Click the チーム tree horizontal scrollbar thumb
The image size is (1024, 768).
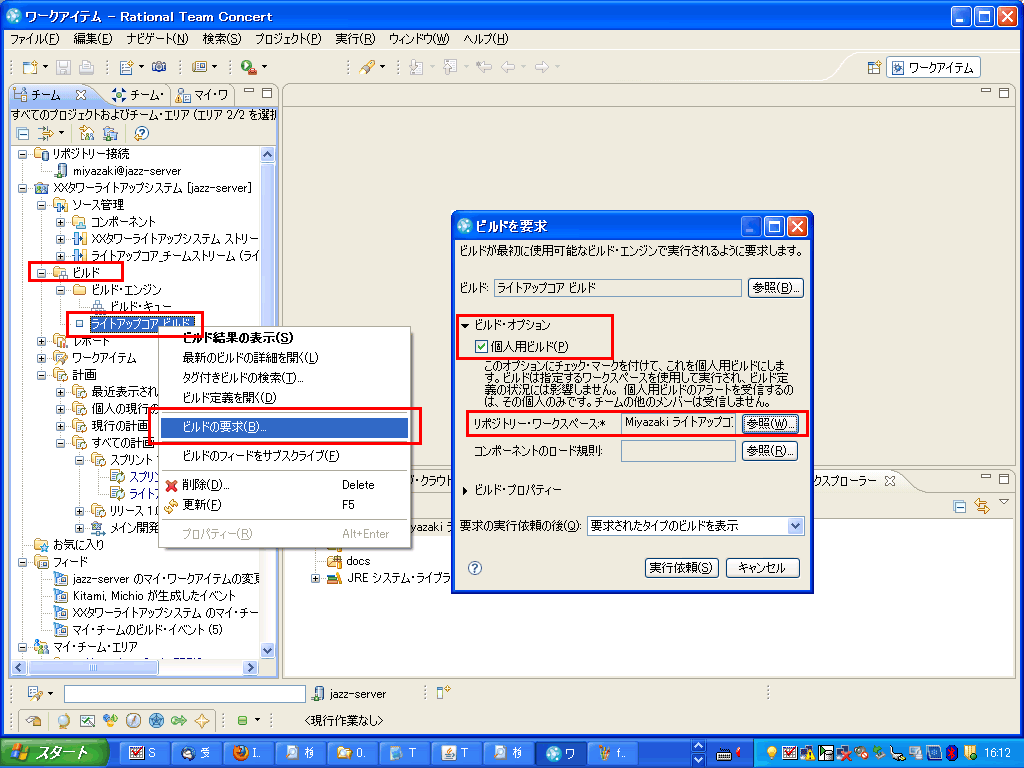(93, 667)
